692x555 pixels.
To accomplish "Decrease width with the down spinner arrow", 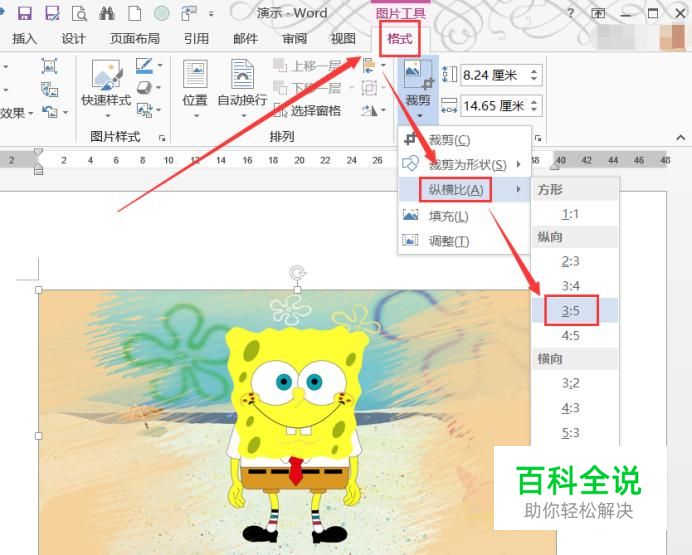I will pos(534,110).
